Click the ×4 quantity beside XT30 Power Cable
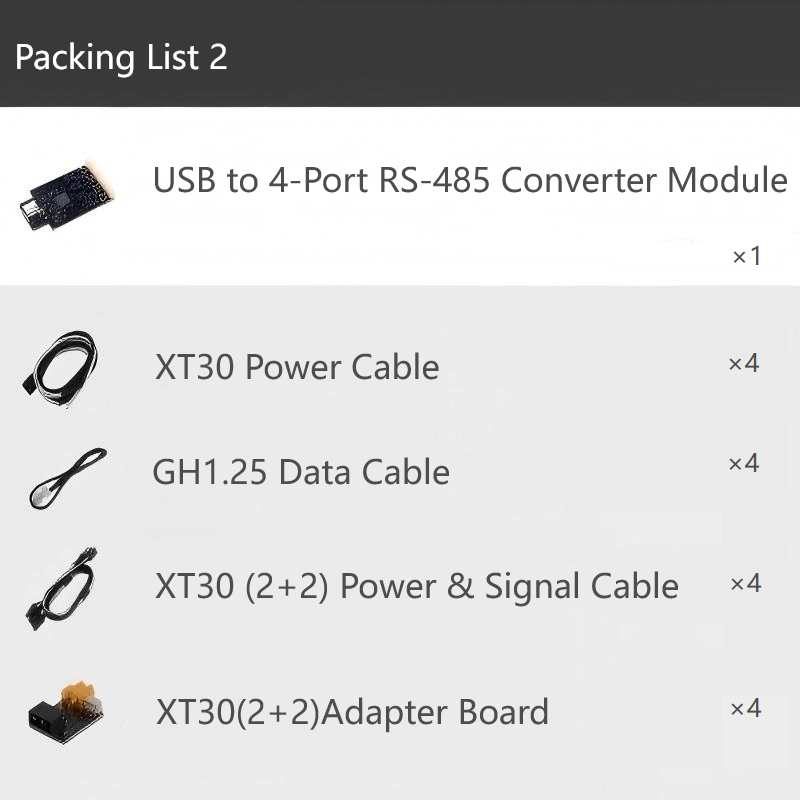Image resolution: width=800 pixels, height=800 pixels. 744,363
